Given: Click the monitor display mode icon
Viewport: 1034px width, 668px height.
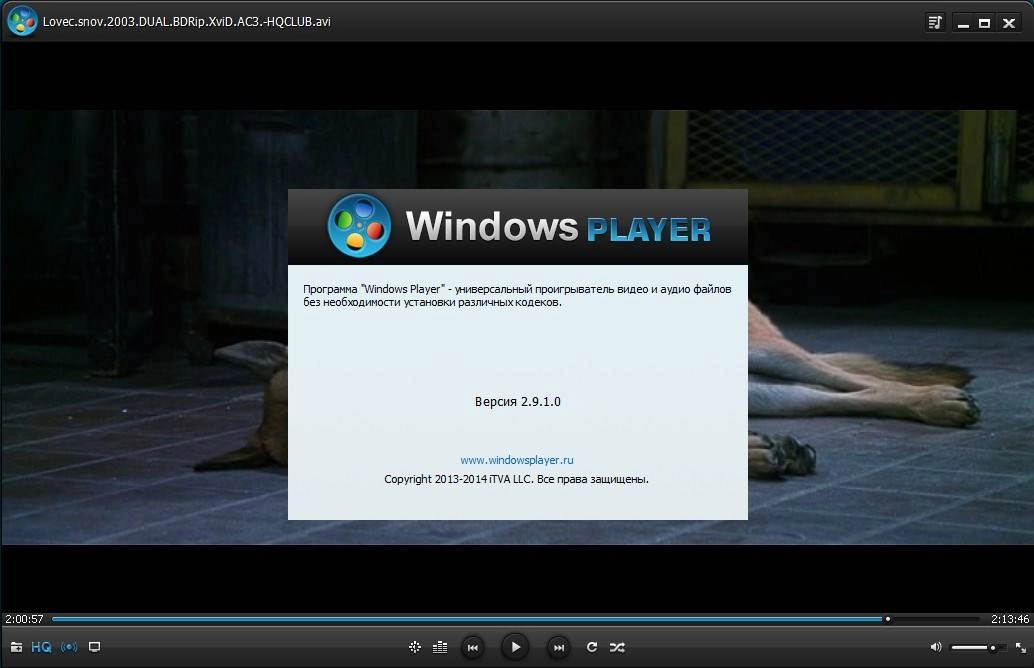Looking at the screenshot, I should click(x=94, y=647).
